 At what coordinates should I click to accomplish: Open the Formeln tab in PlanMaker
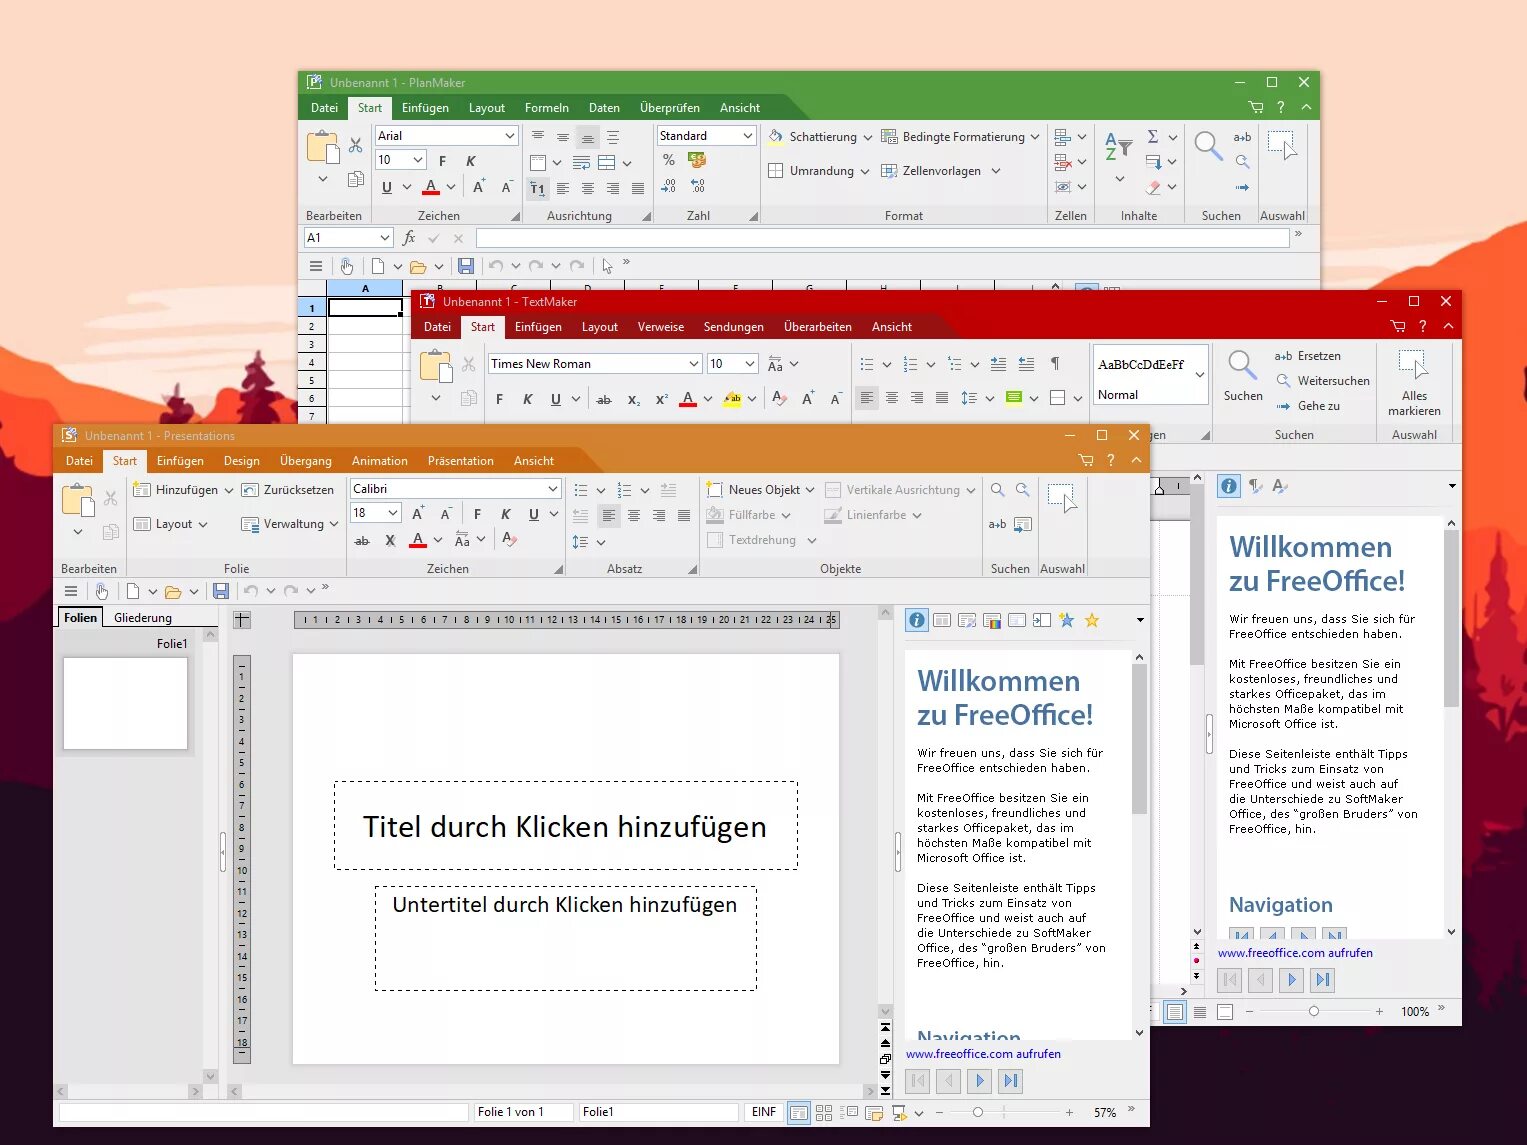point(547,107)
